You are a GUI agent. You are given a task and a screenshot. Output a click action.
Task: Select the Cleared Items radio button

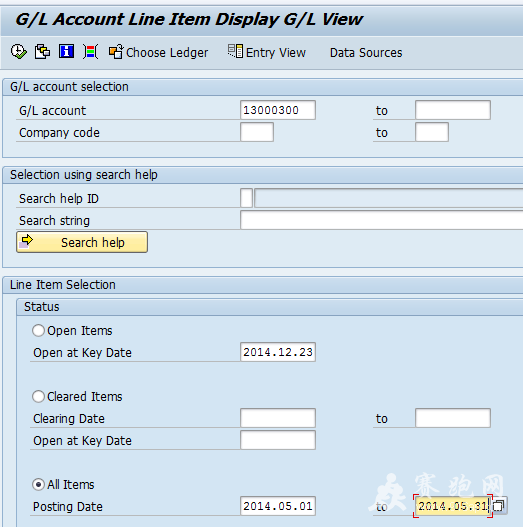click(38, 396)
